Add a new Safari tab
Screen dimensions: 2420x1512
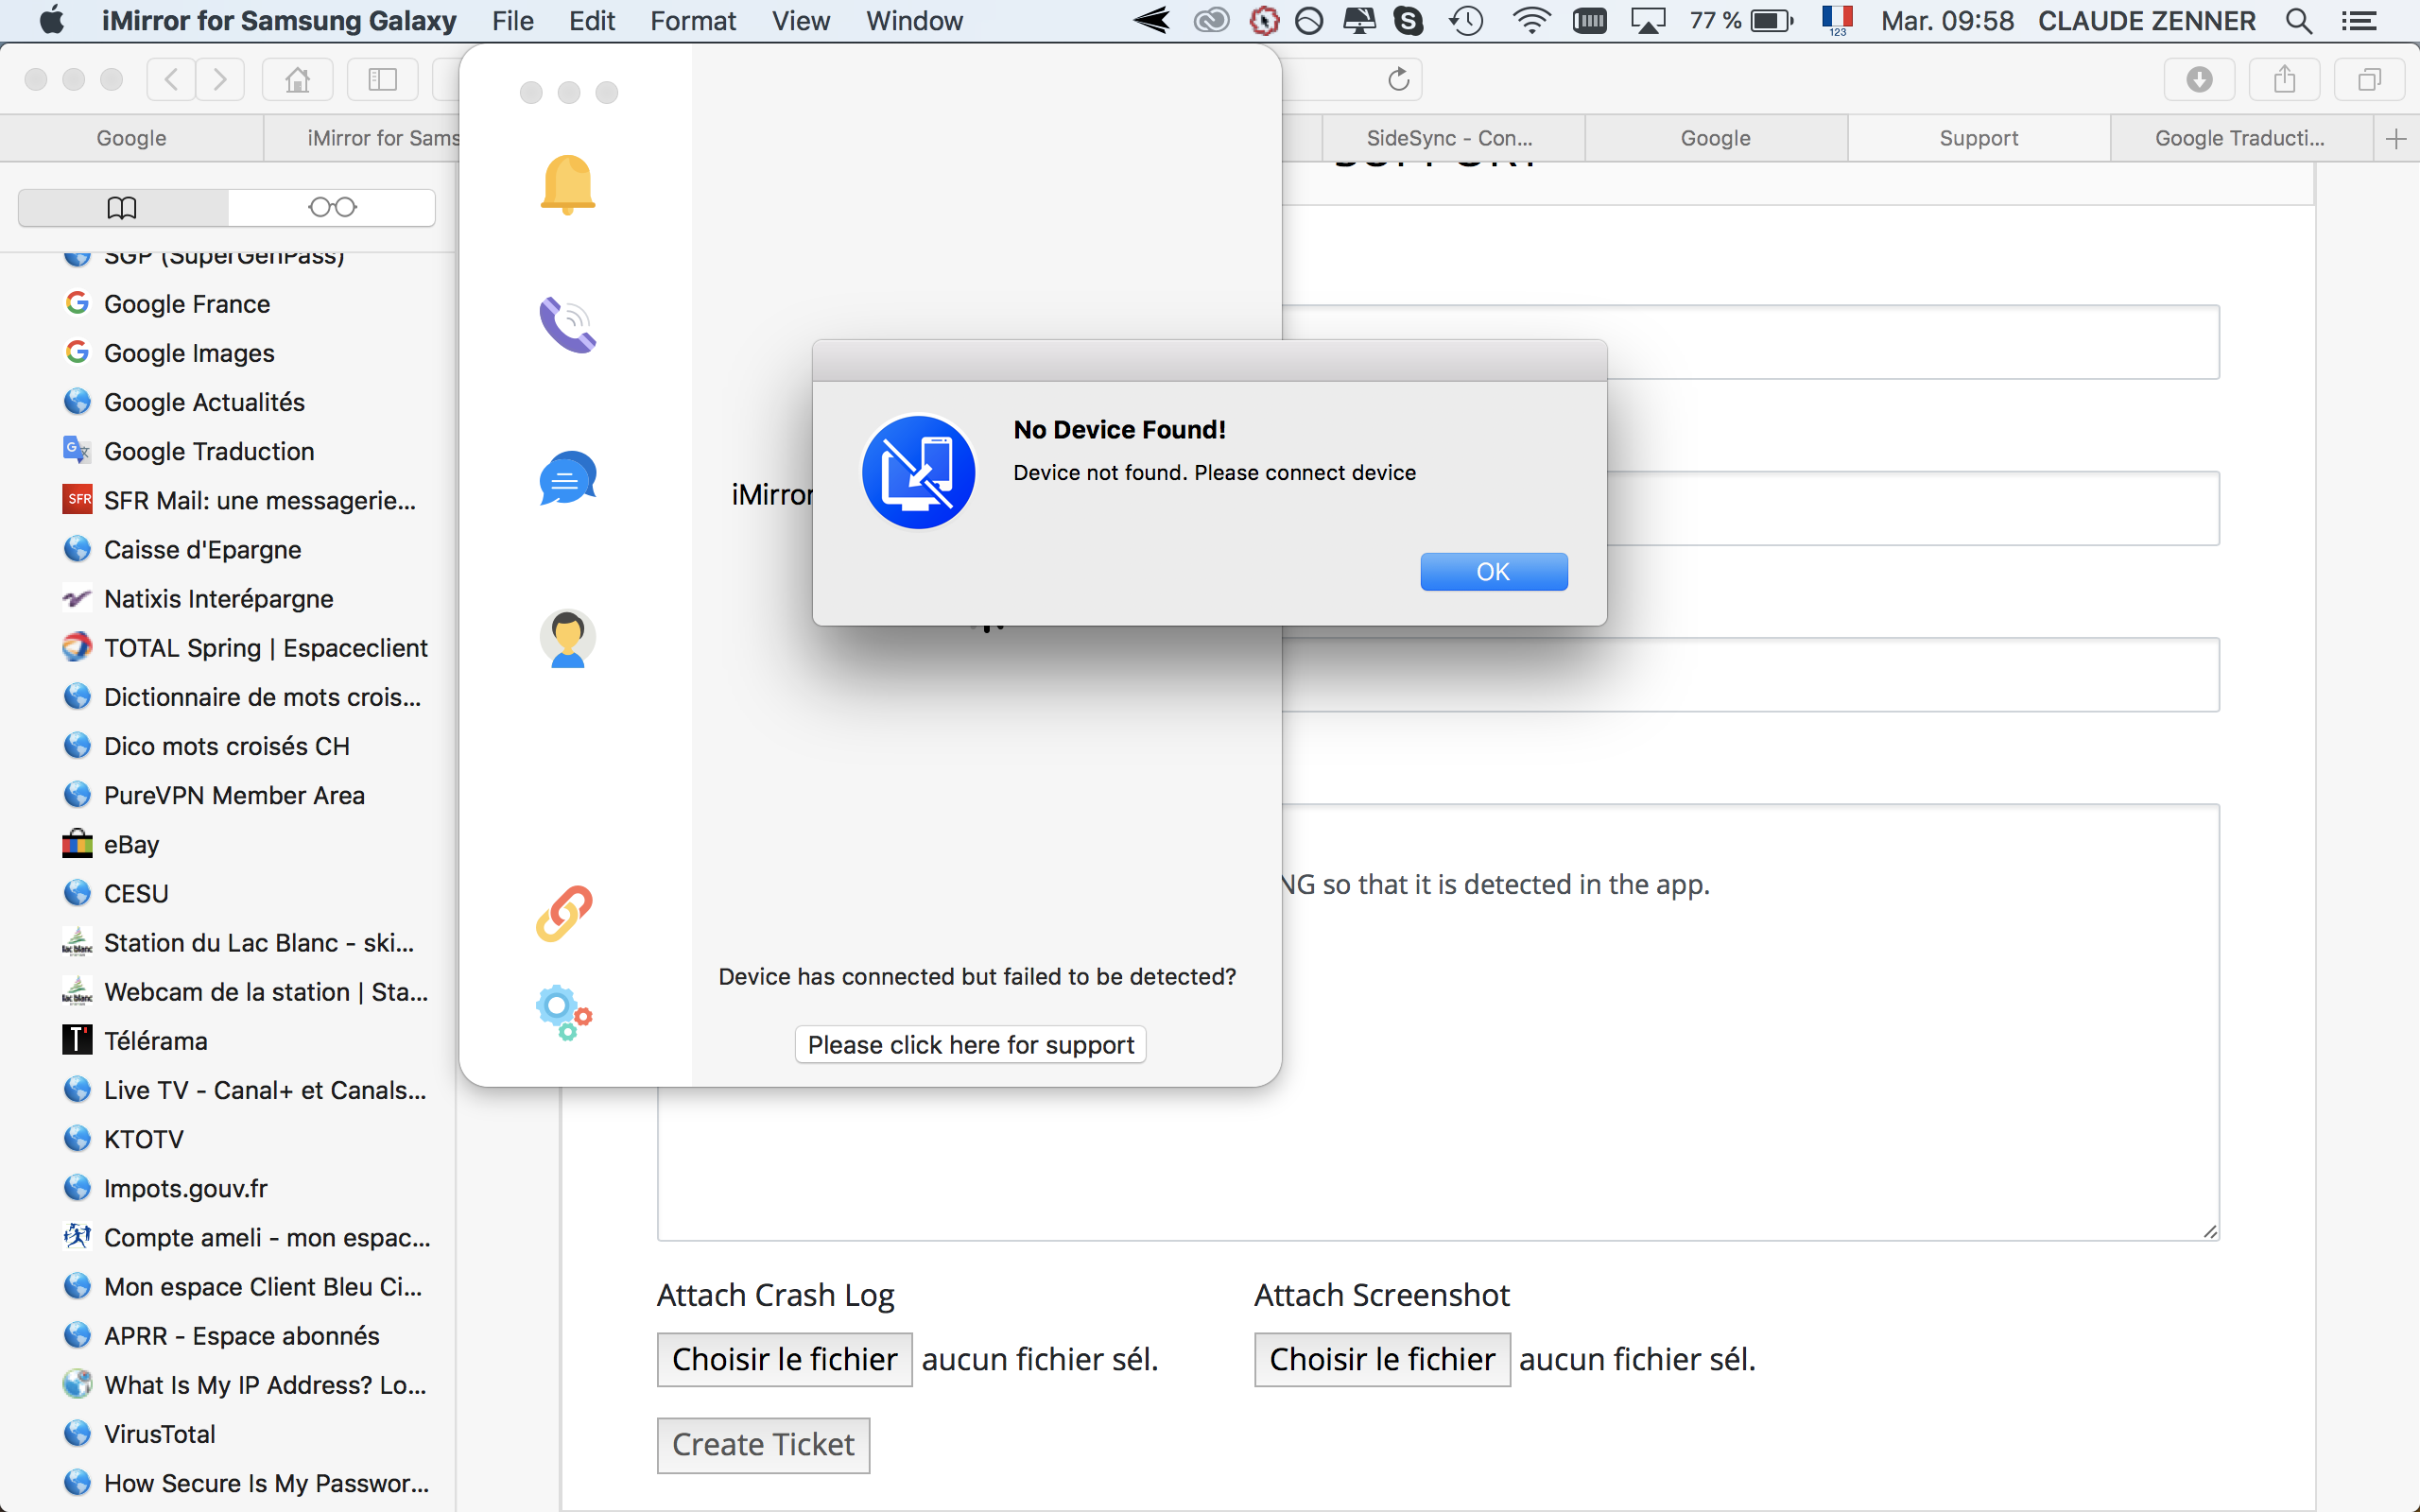[2396, 139]
